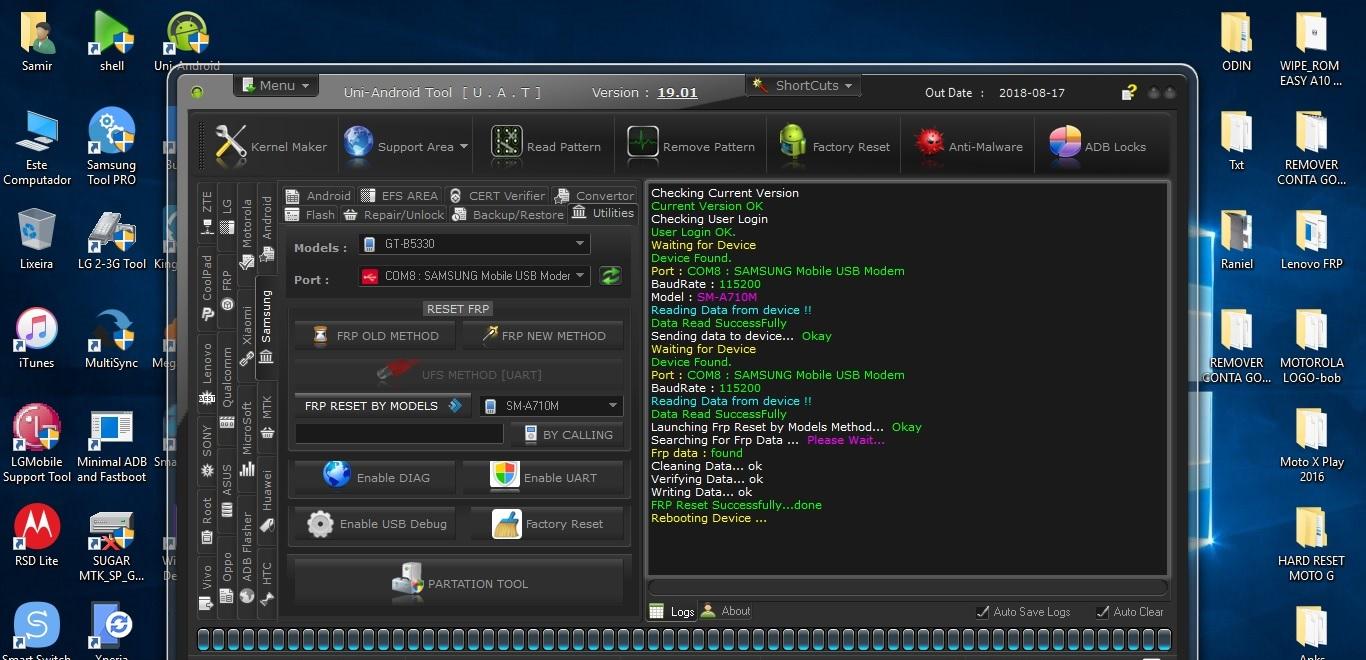Click the green power indicator icon

(x=197, y=92)
